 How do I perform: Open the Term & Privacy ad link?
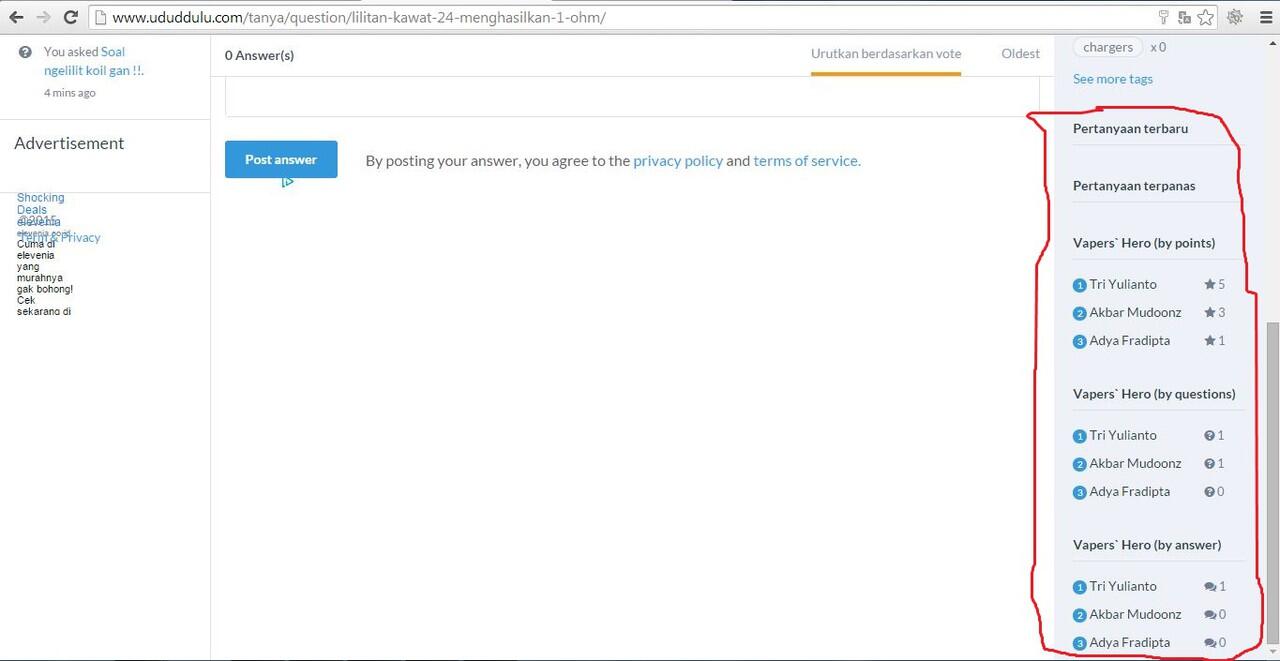coord(60,238)
